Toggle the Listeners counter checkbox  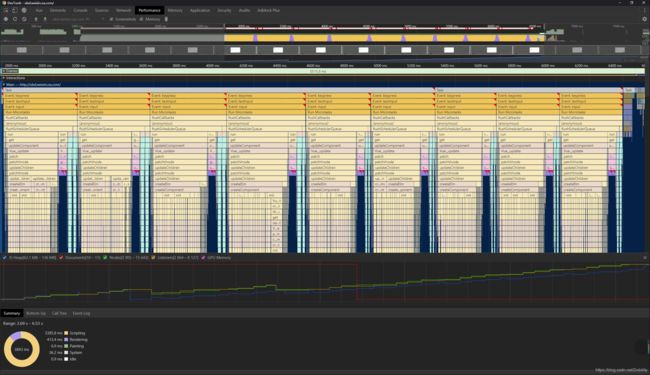tap(153, 258)
